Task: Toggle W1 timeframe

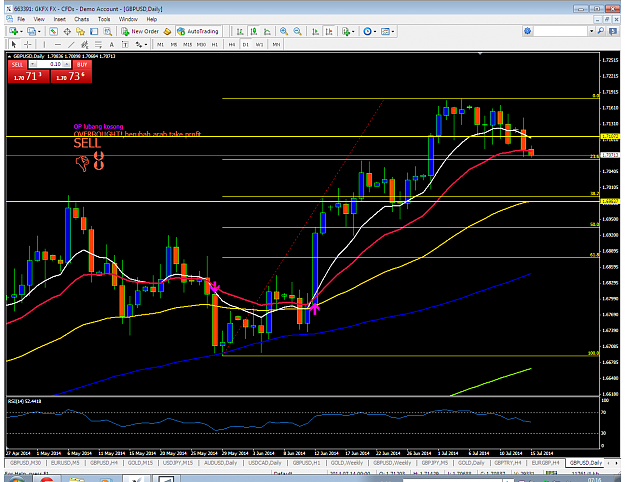Action: tap(259, 45)
